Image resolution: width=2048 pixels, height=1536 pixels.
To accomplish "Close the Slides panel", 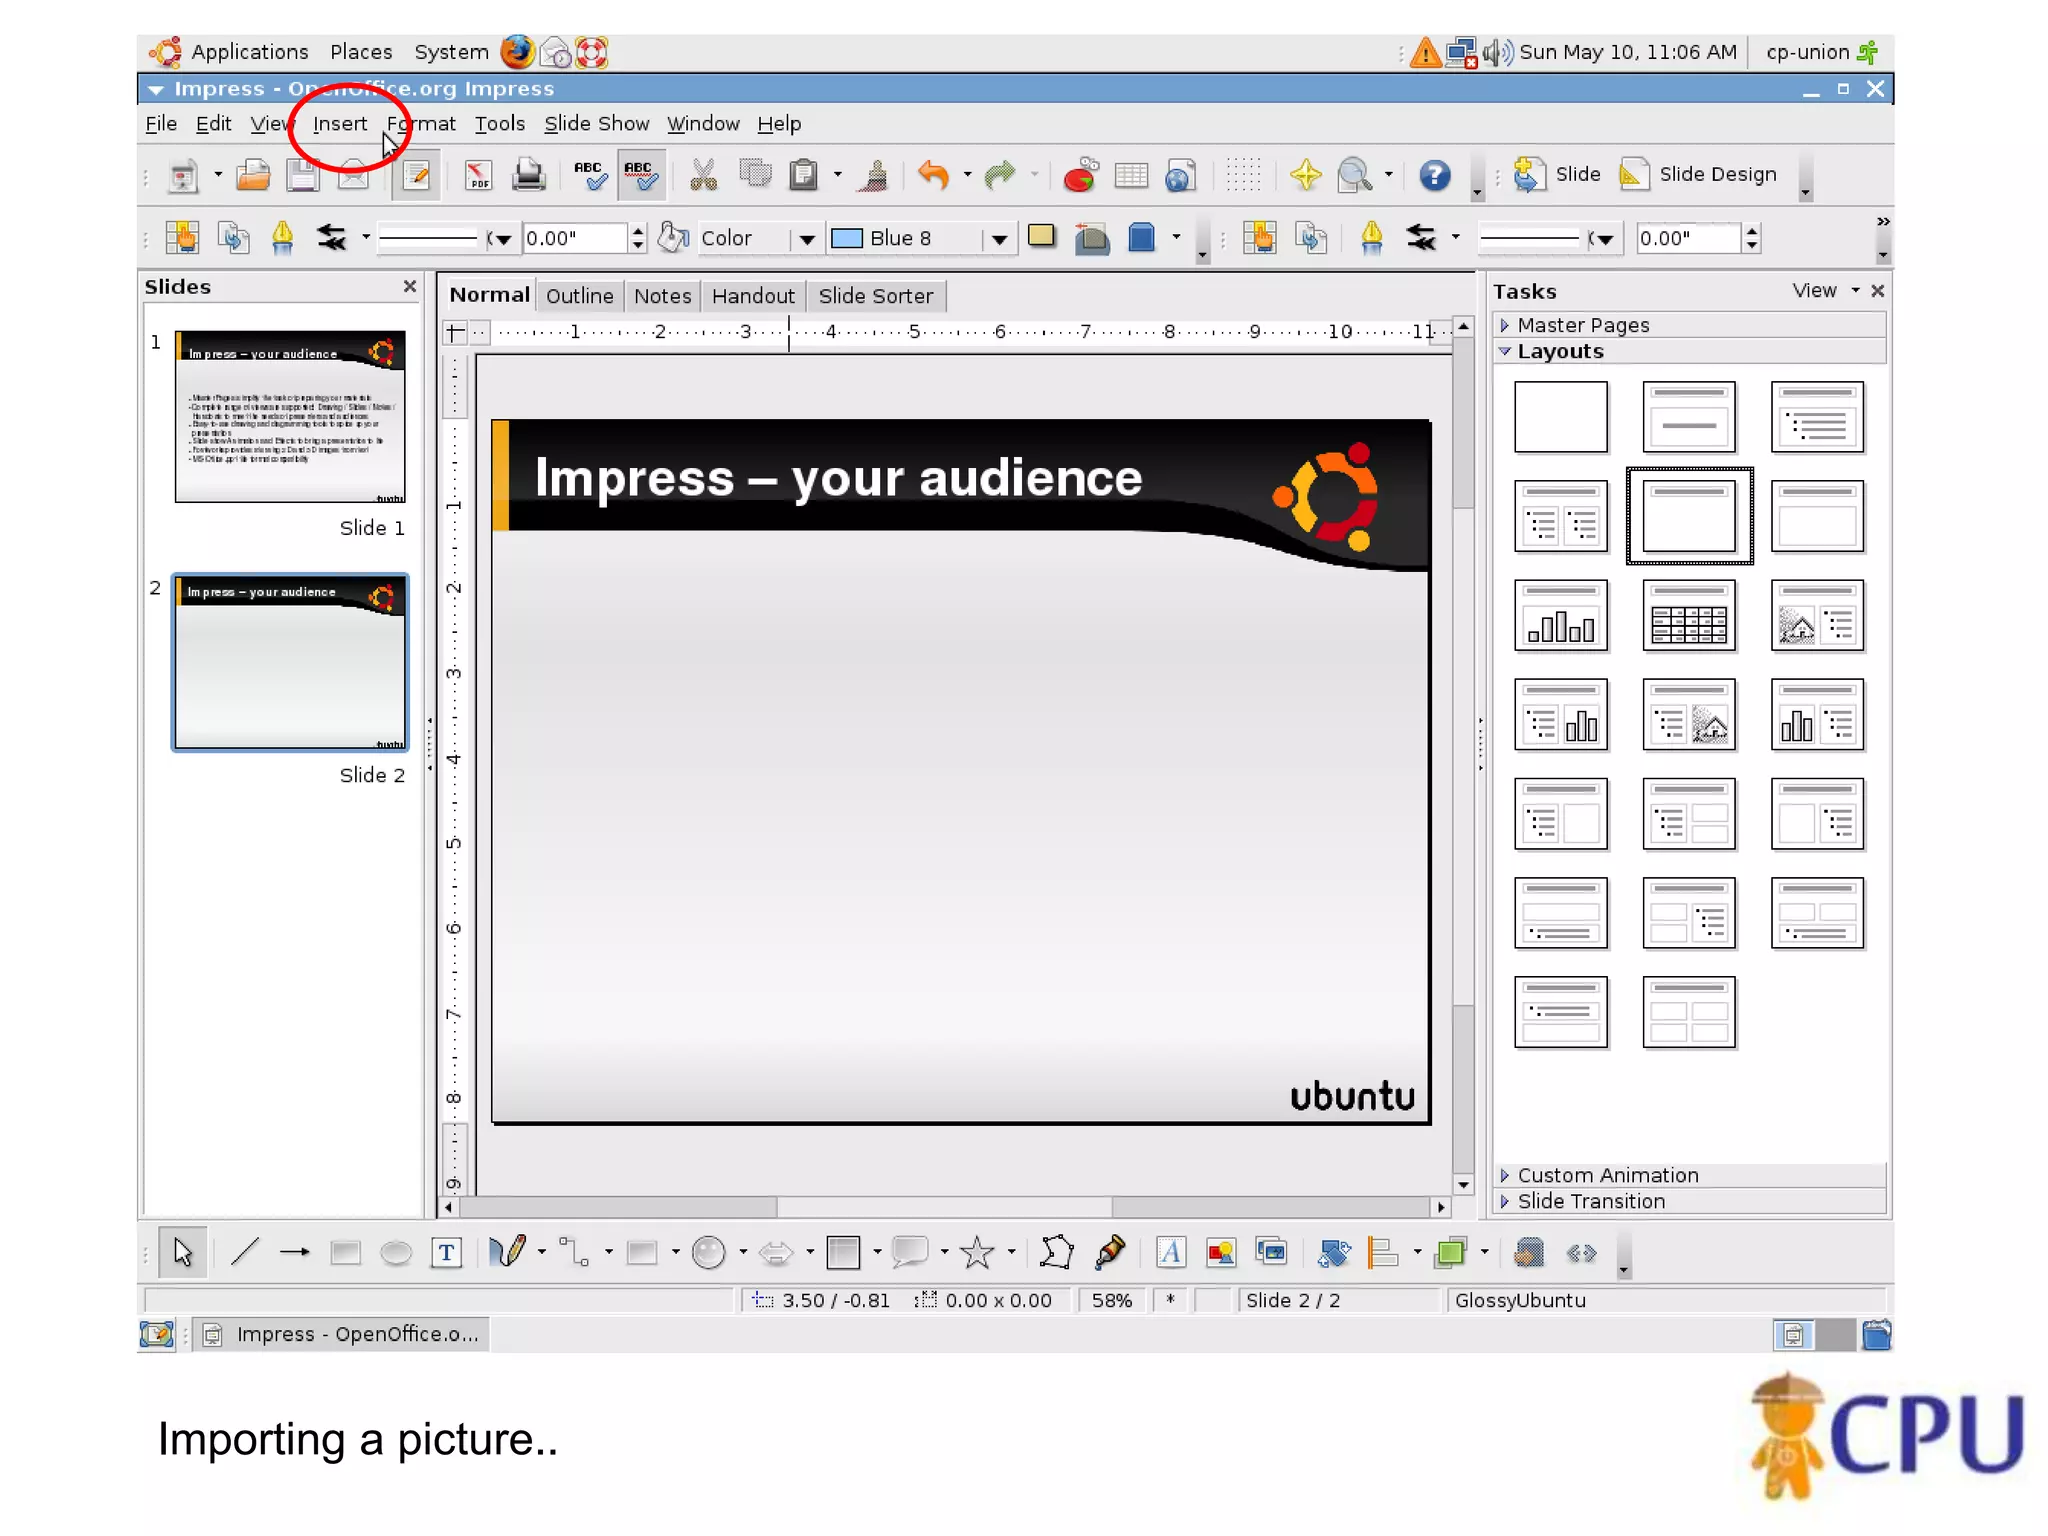I will pyautogui.click(x=409, y=286).
